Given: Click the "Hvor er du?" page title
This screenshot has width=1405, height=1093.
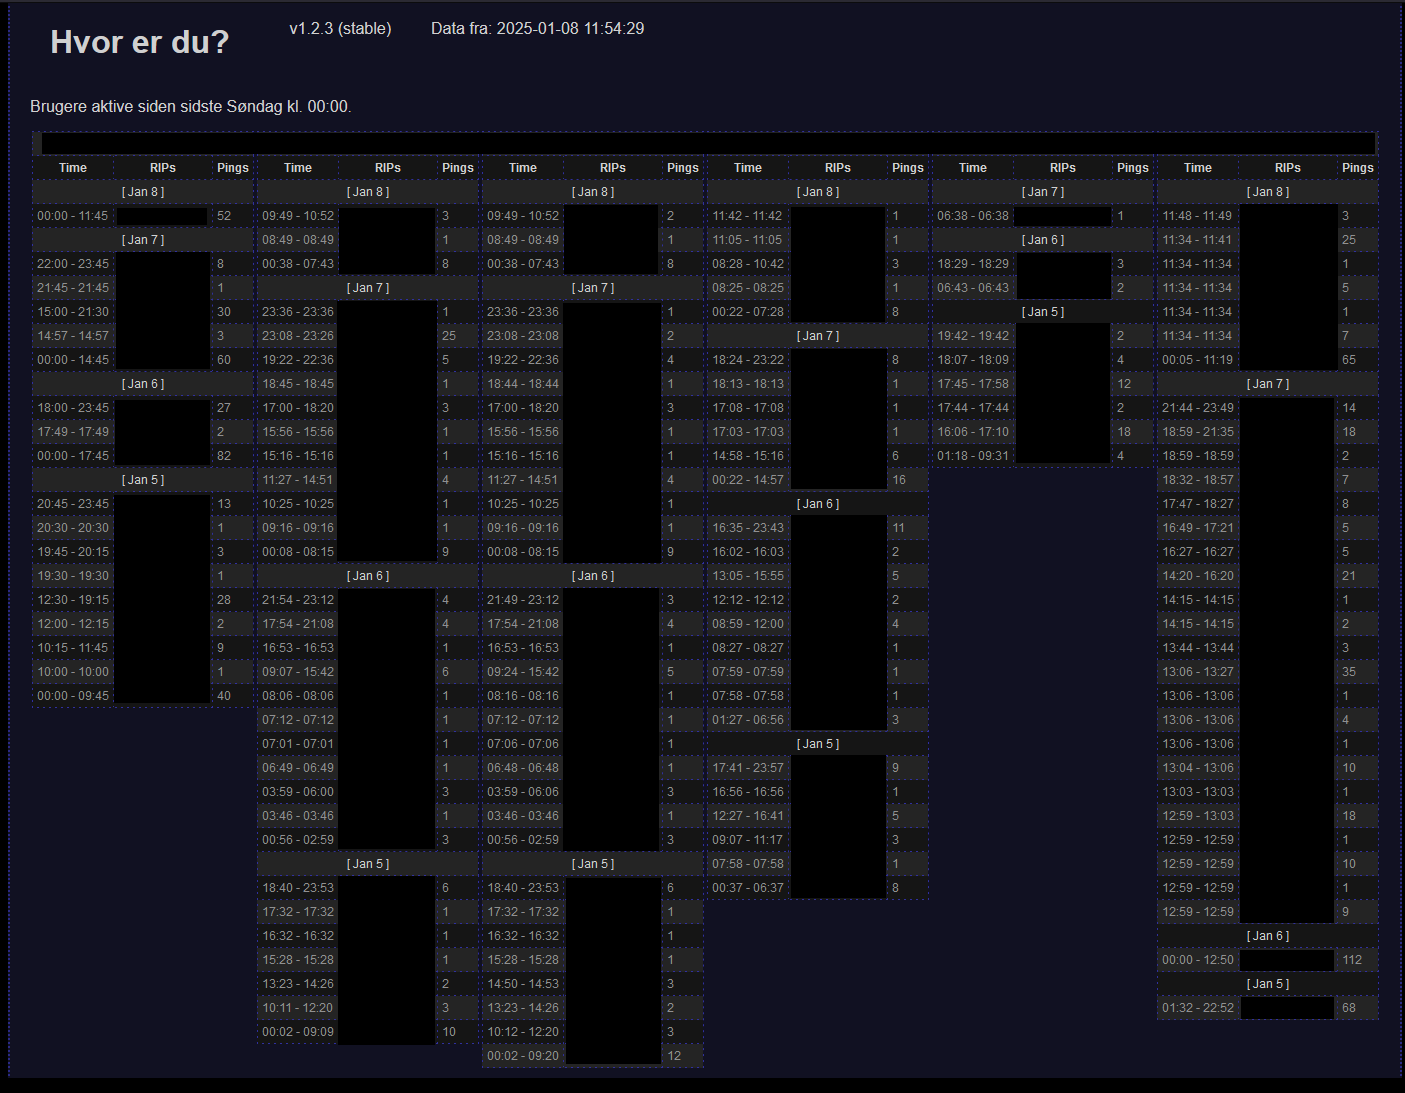Looking at the screenshot, I should pyautogui.click(x=139, y=41).
